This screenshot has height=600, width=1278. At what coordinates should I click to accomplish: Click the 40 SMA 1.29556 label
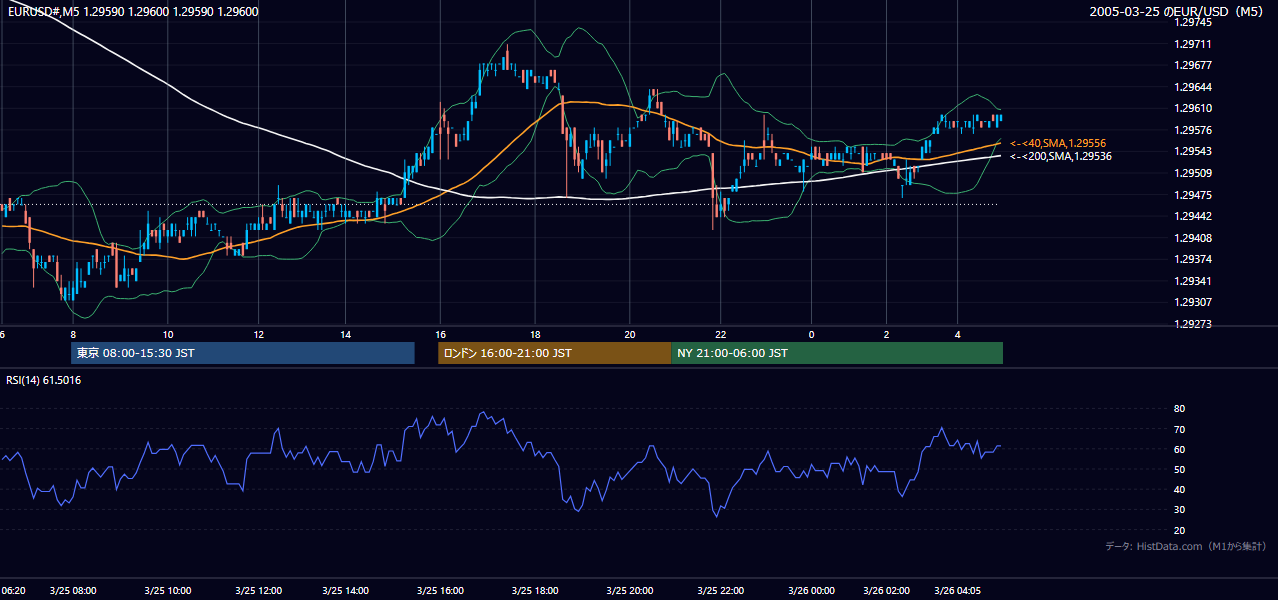(x=1057, y=144)
